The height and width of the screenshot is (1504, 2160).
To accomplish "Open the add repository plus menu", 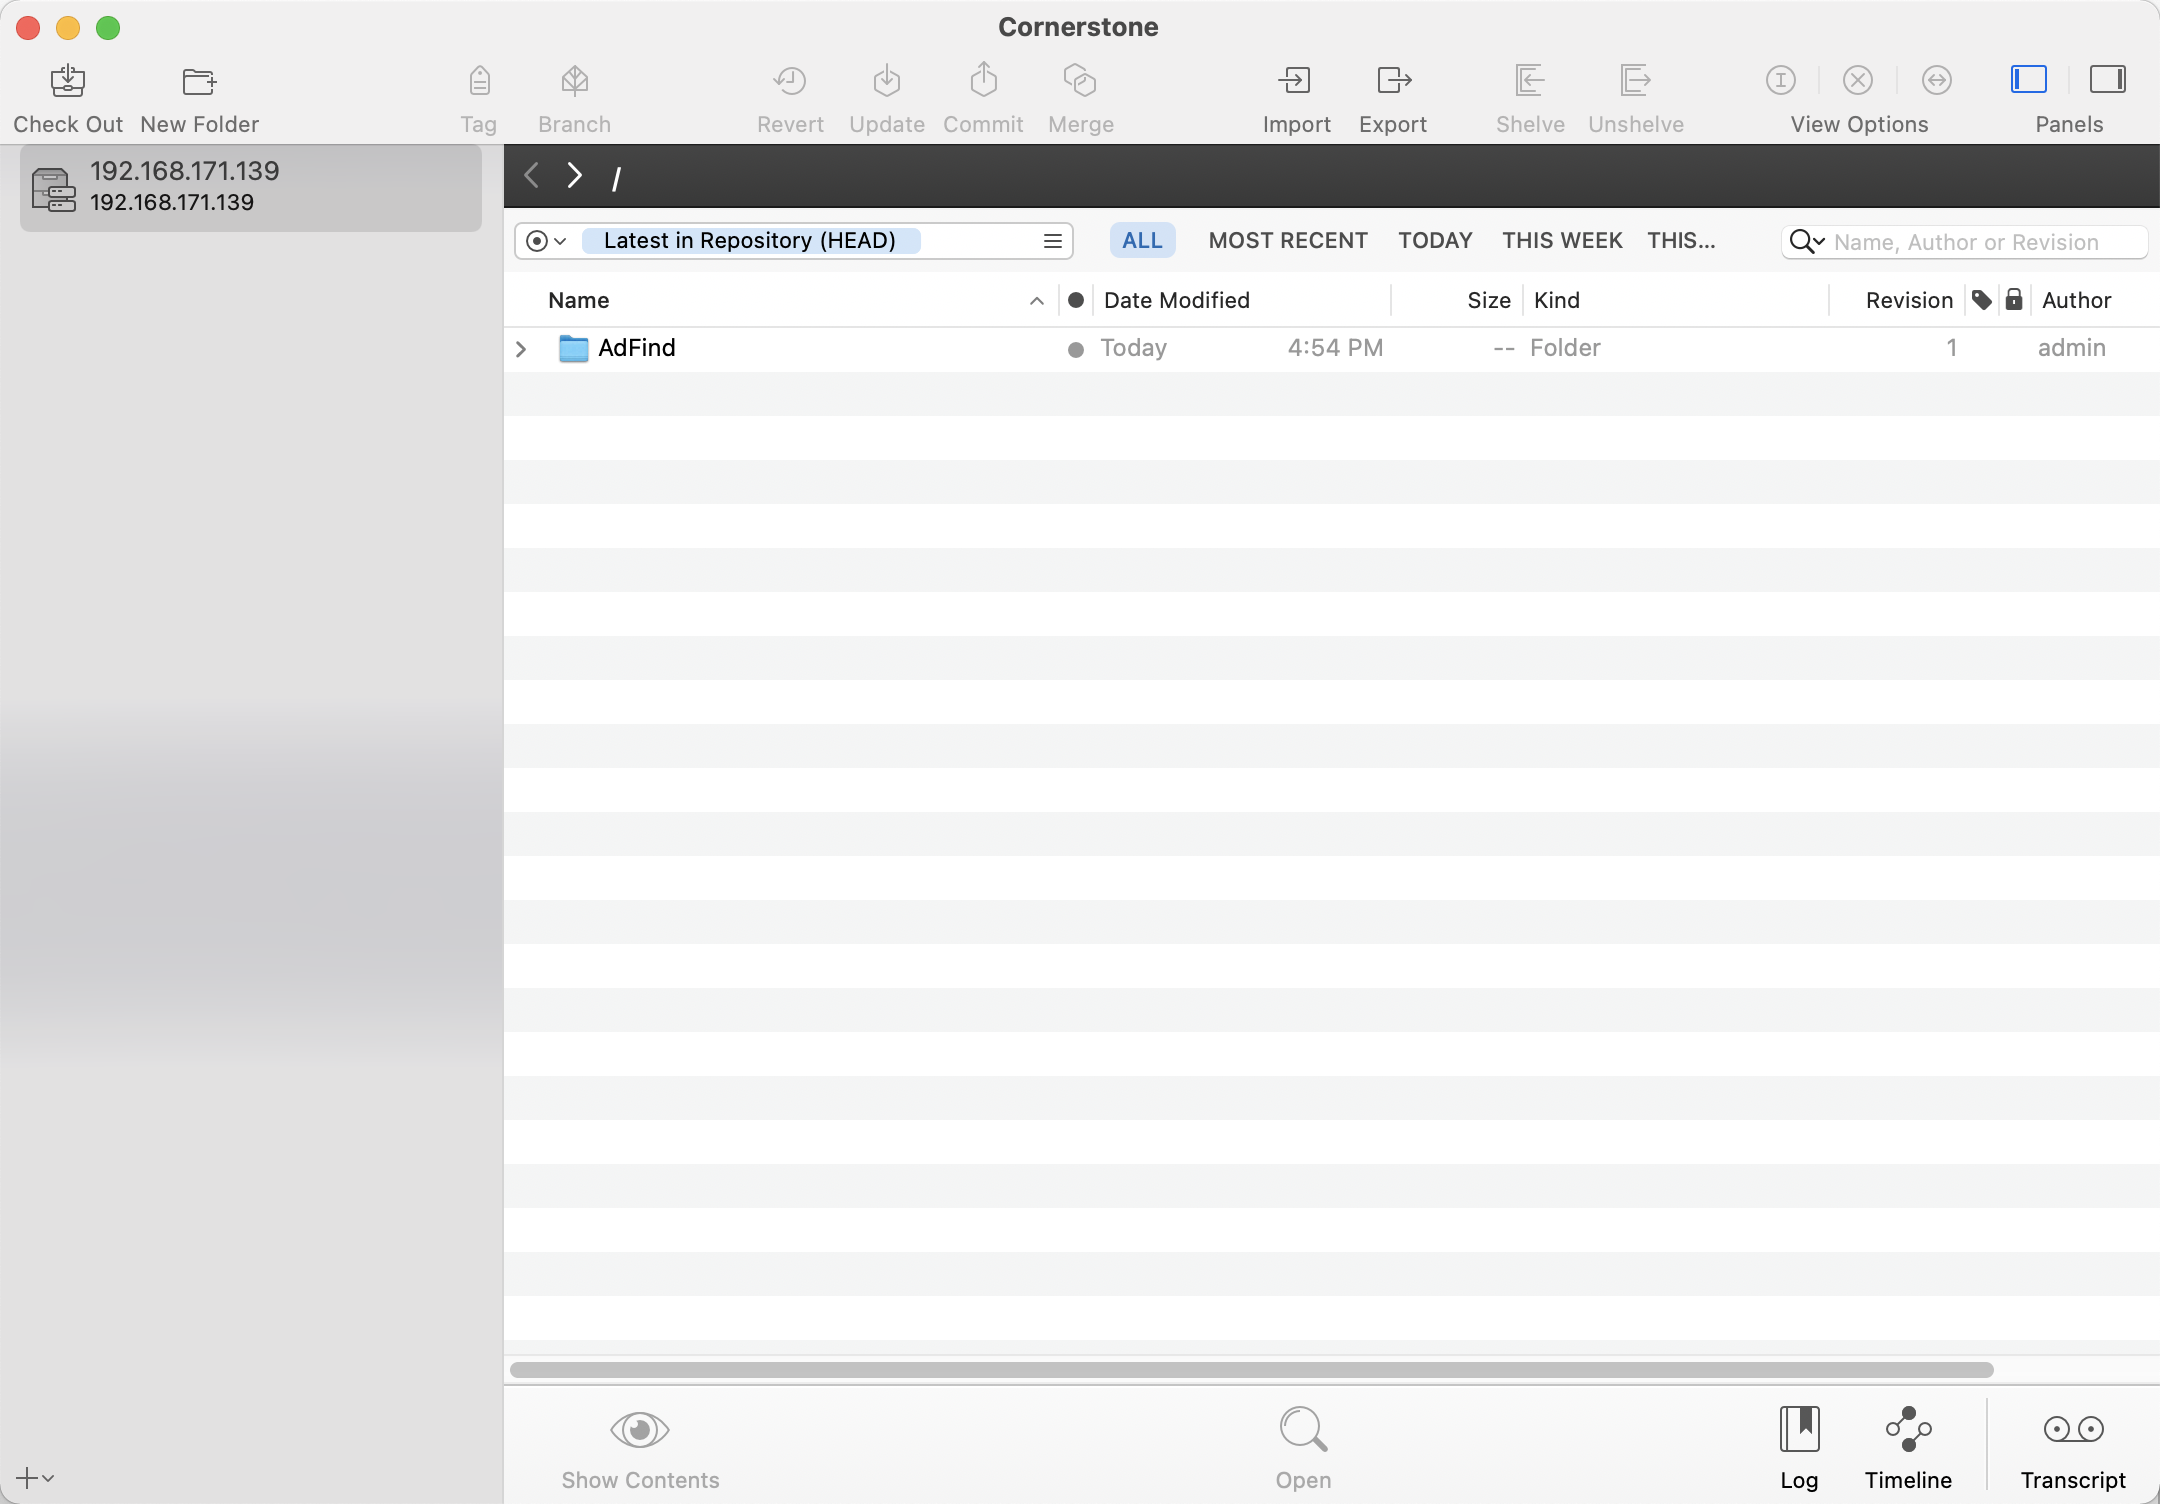I will pos(34,1477).
